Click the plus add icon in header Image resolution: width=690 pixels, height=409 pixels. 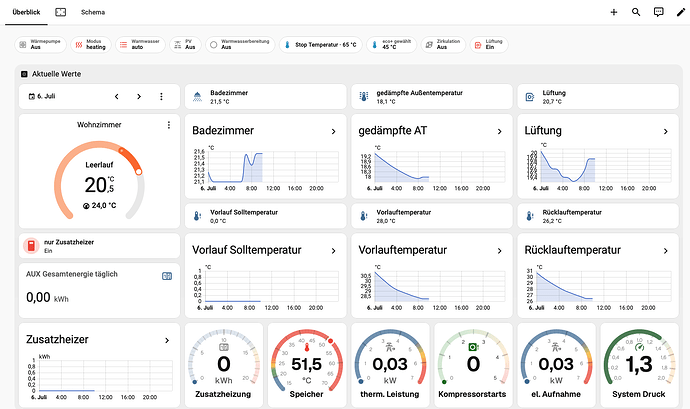coord(614,12)
